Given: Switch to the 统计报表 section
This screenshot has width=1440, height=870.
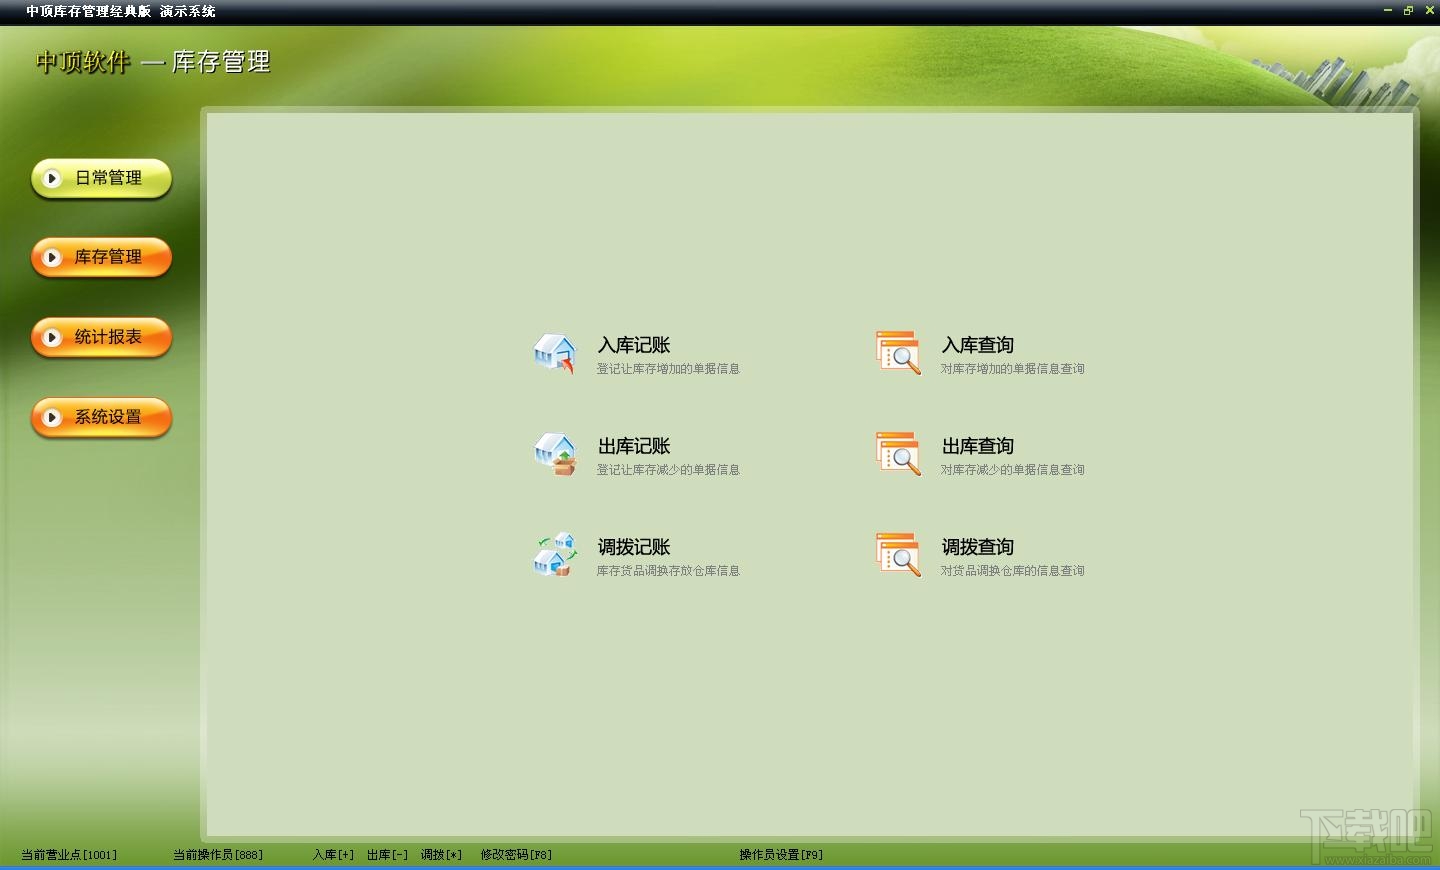Looking at the screenshot, I should click(x=101, y=337).
